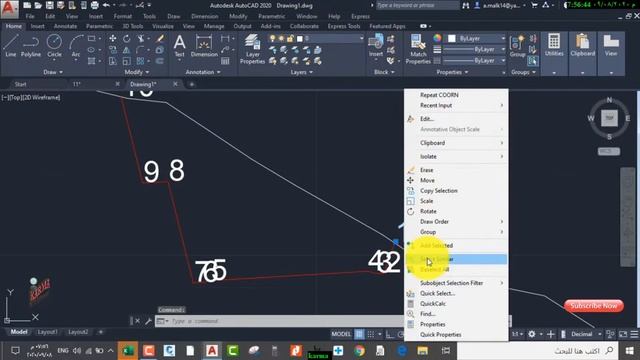Click the customization icon in command line
This screenshot has width=640, height=360.
[x=148, y=321]
